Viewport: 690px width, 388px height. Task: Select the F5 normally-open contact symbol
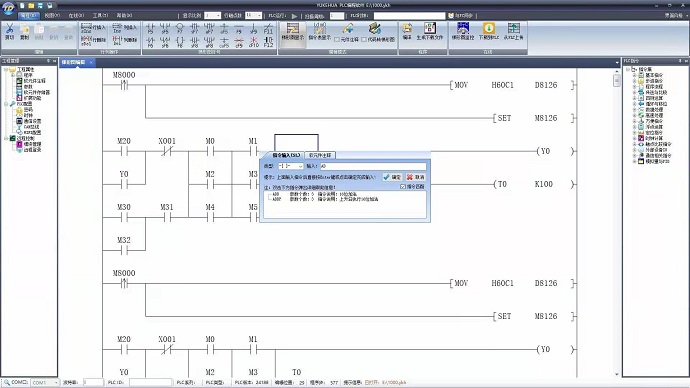click(x=150, y=29)
